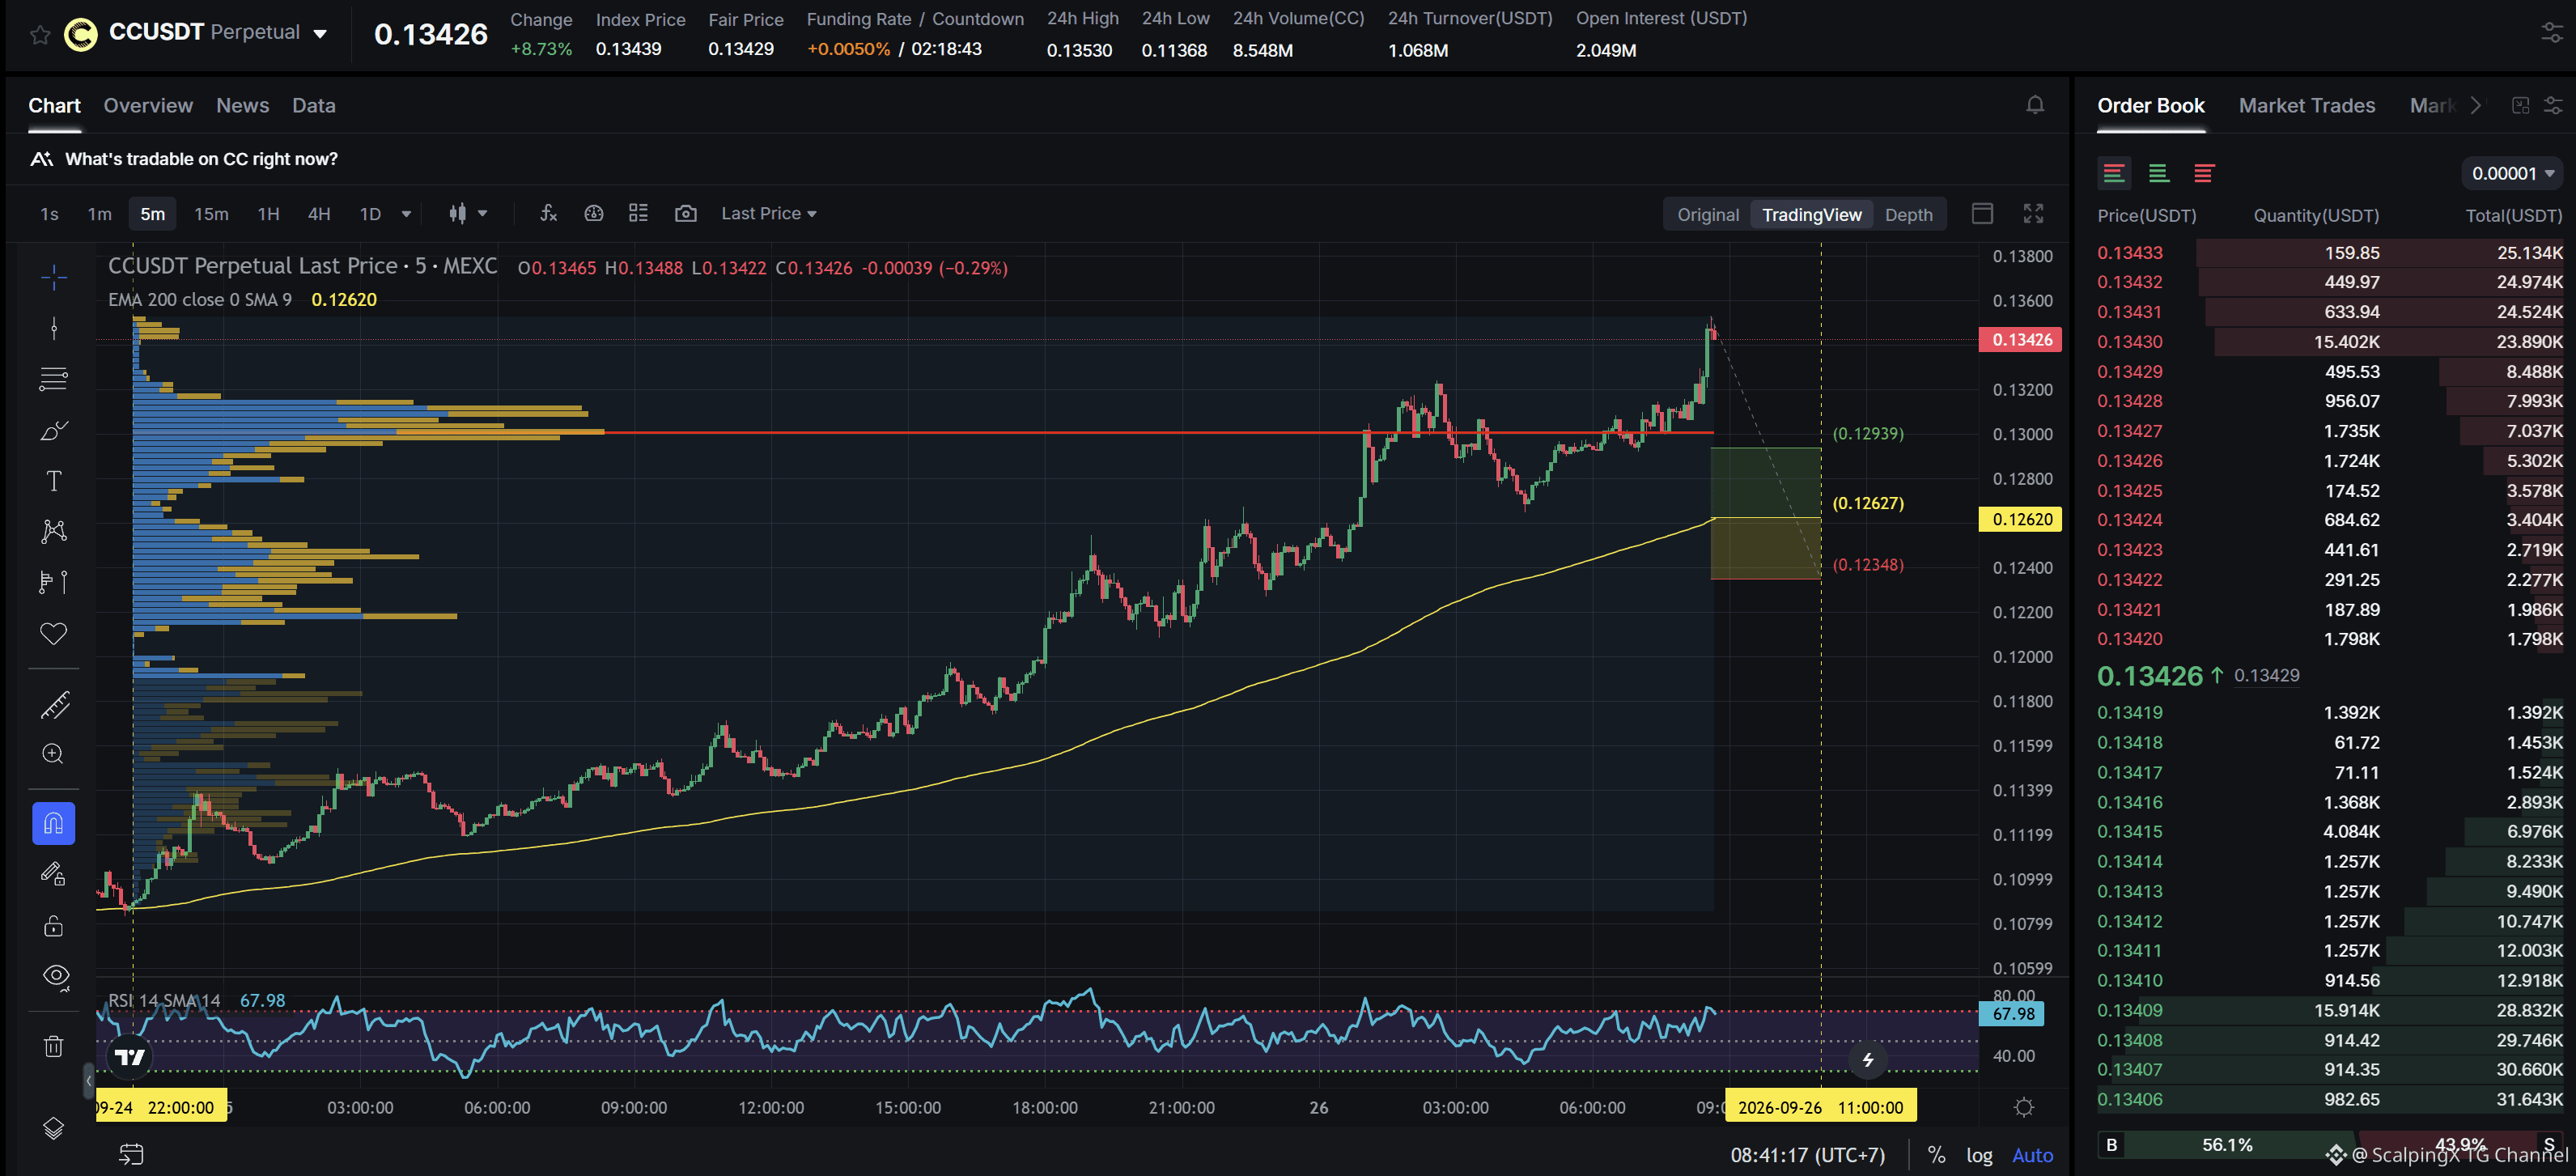Open the indicators fx menu

[x=548, y=213]
